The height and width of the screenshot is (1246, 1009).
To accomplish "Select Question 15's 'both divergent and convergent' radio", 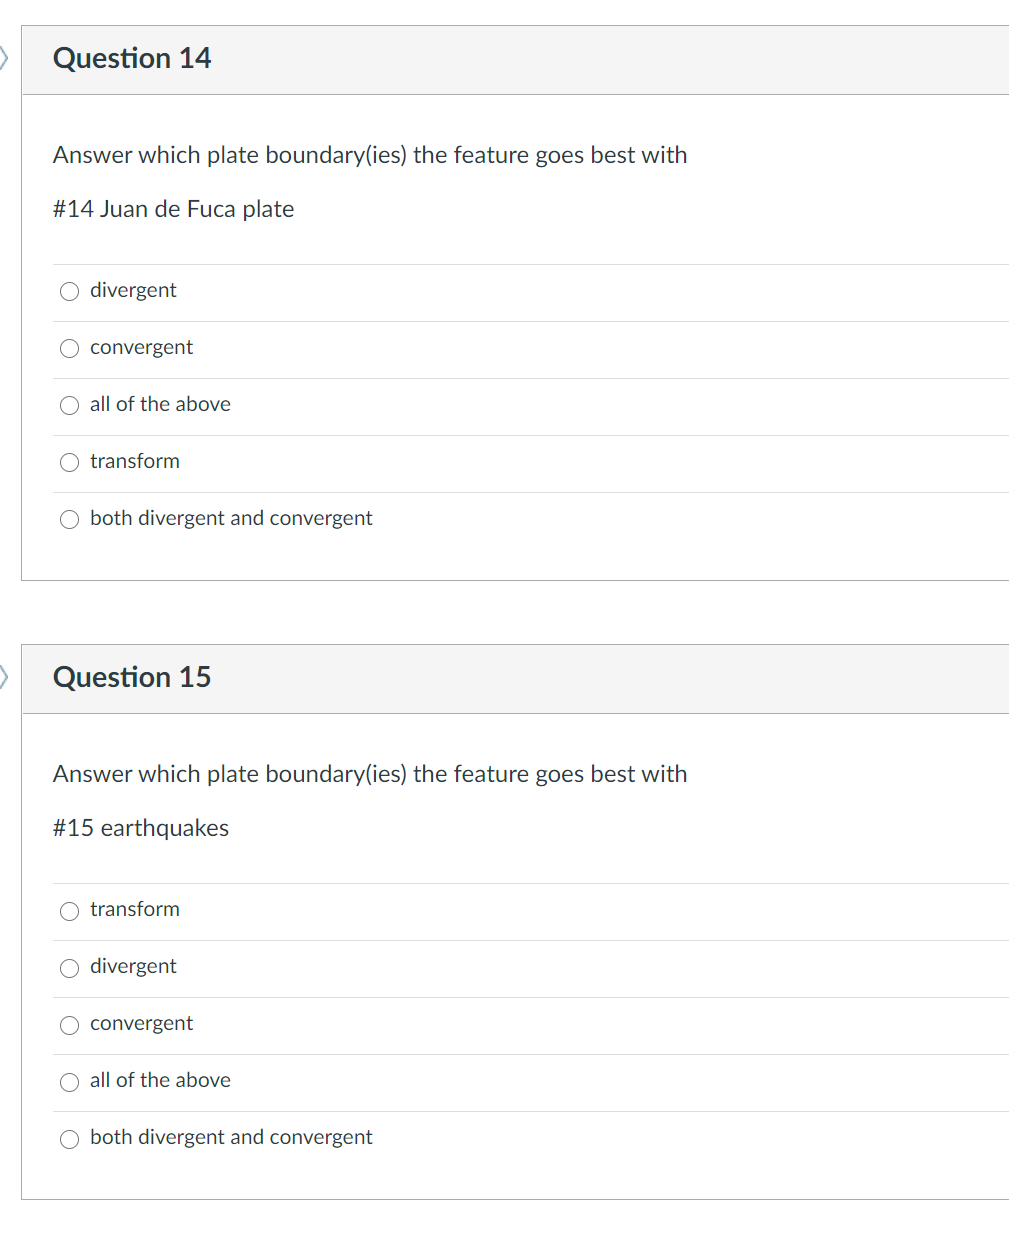I will [x=69, y=1138].
